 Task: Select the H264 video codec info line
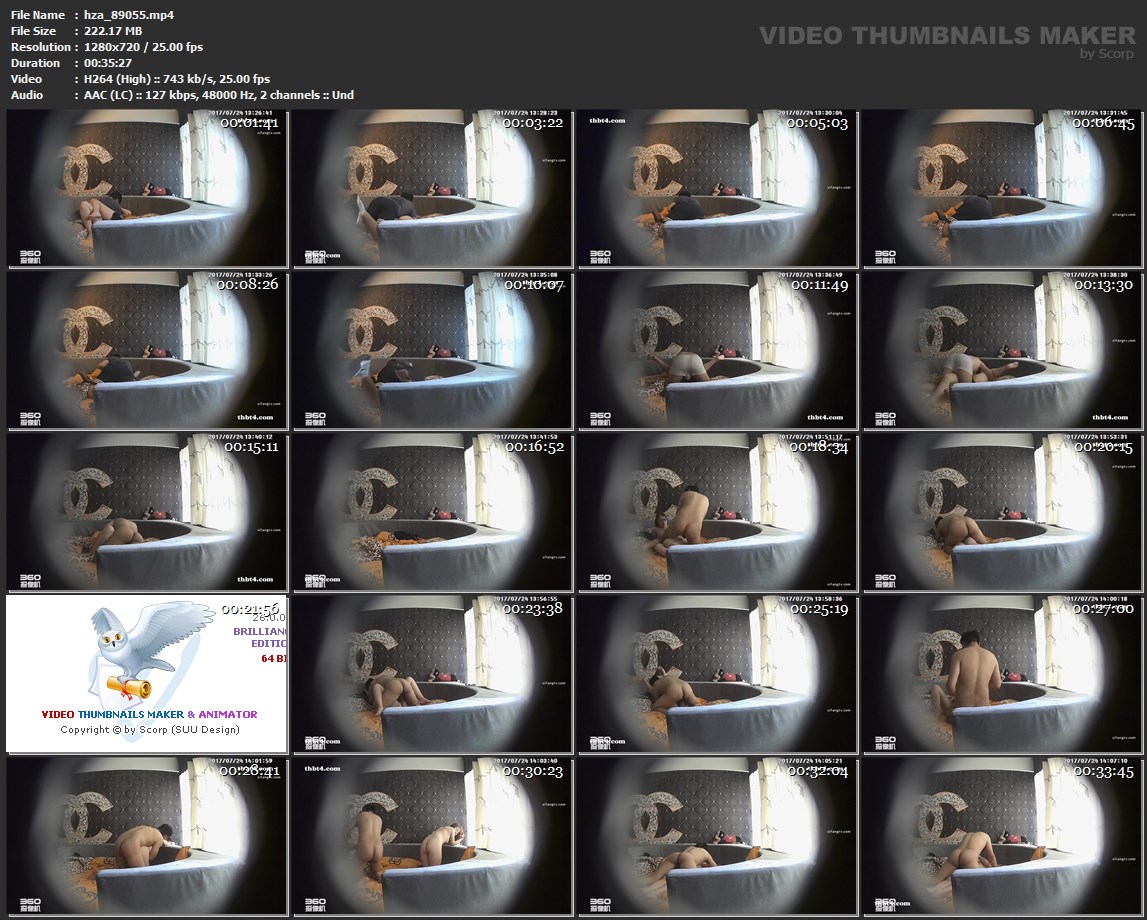[176, 79]
